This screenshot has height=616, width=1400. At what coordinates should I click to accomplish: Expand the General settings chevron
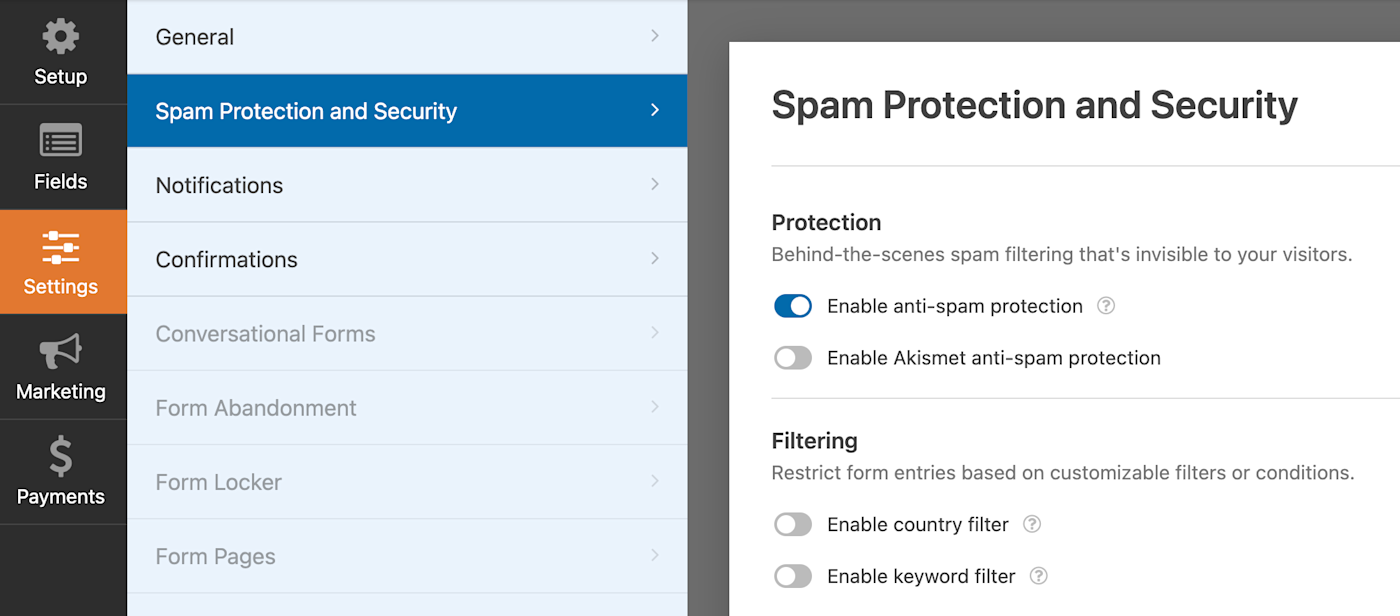[655, 36]
